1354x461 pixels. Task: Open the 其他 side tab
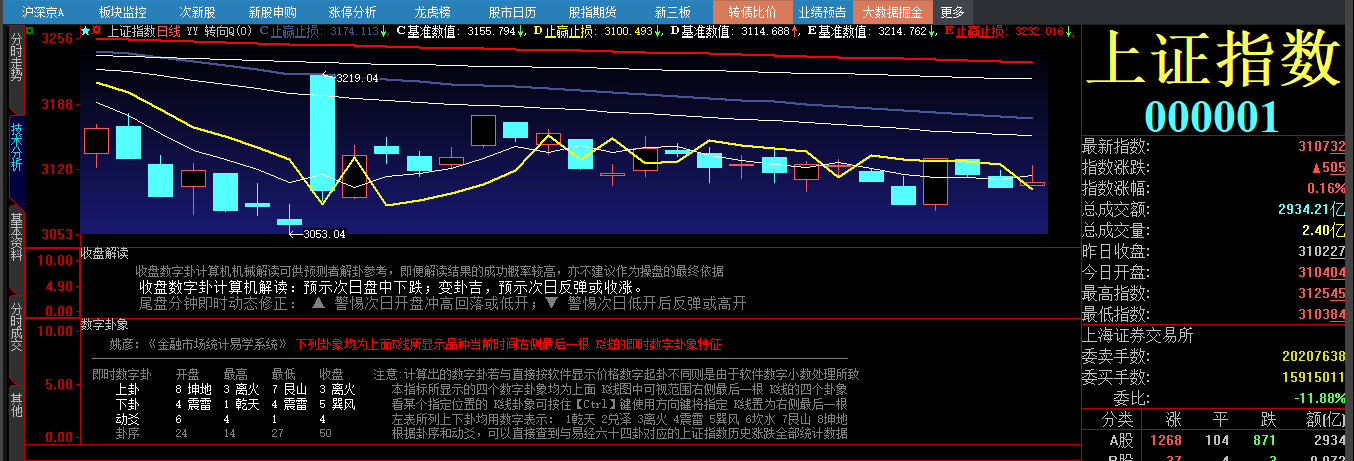pyautogui.click(x=16, y=406)
